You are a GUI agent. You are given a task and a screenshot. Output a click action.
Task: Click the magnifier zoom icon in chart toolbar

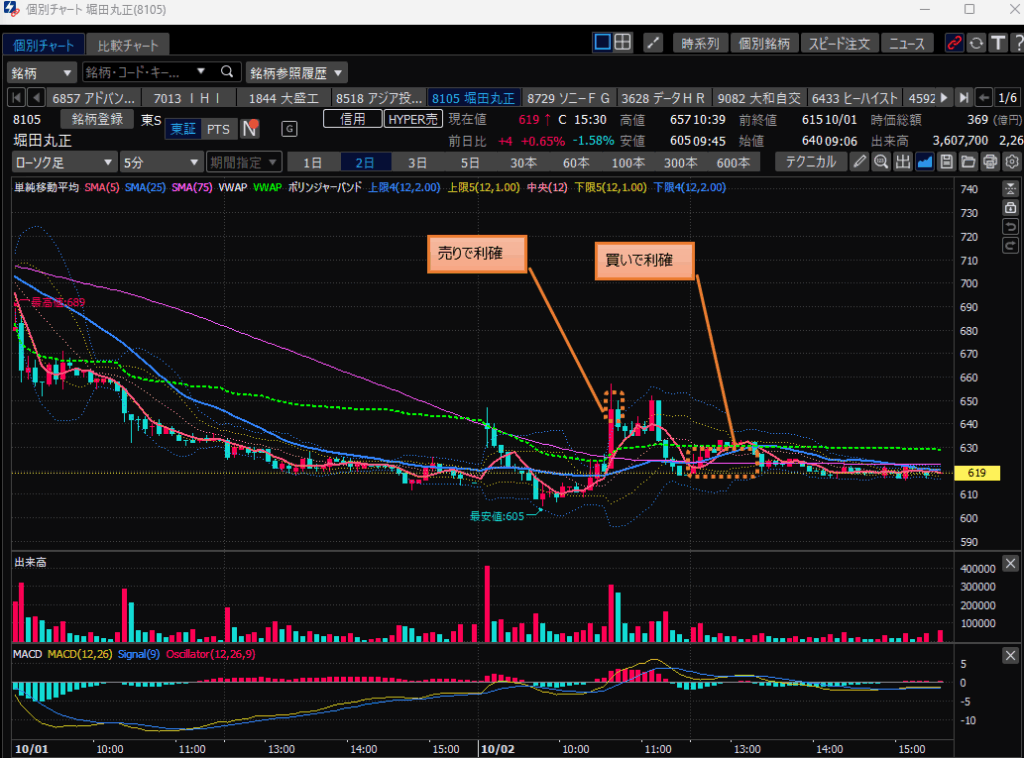881,162
